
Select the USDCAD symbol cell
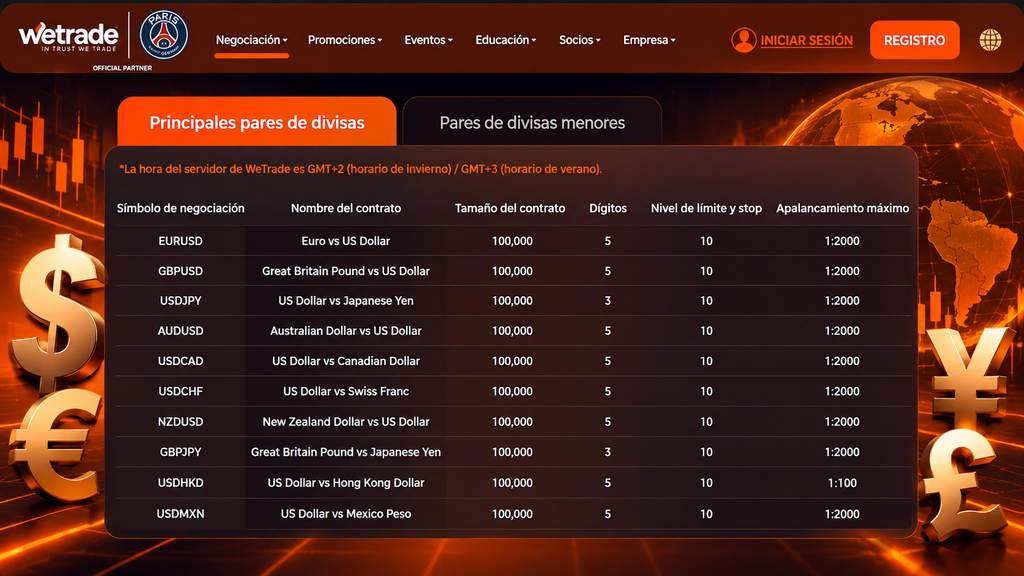tap(180, 361)
